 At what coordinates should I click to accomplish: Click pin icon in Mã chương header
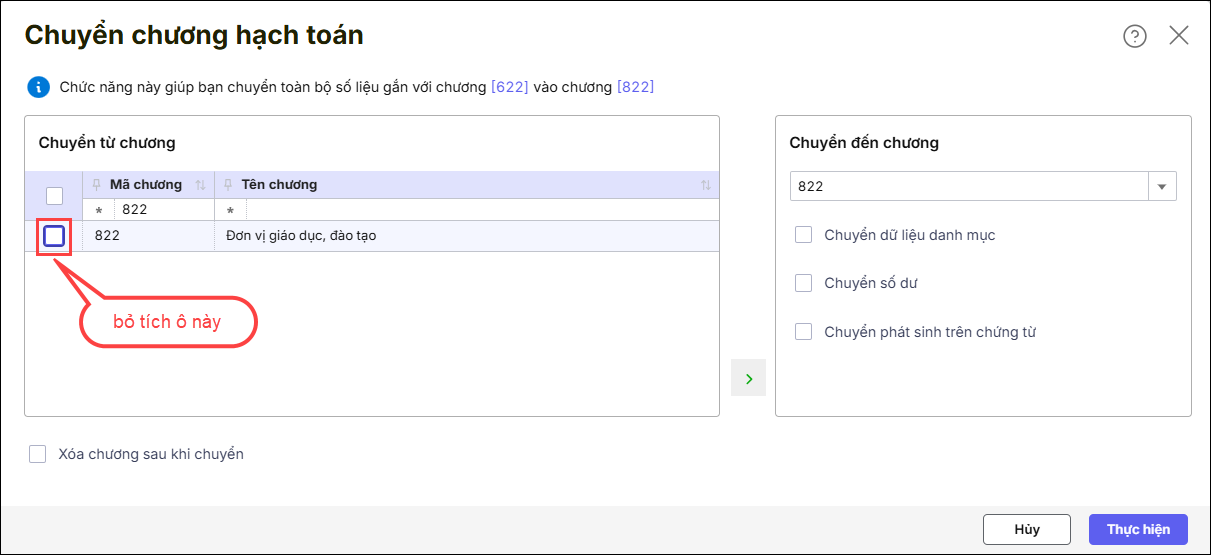point(97,185)
